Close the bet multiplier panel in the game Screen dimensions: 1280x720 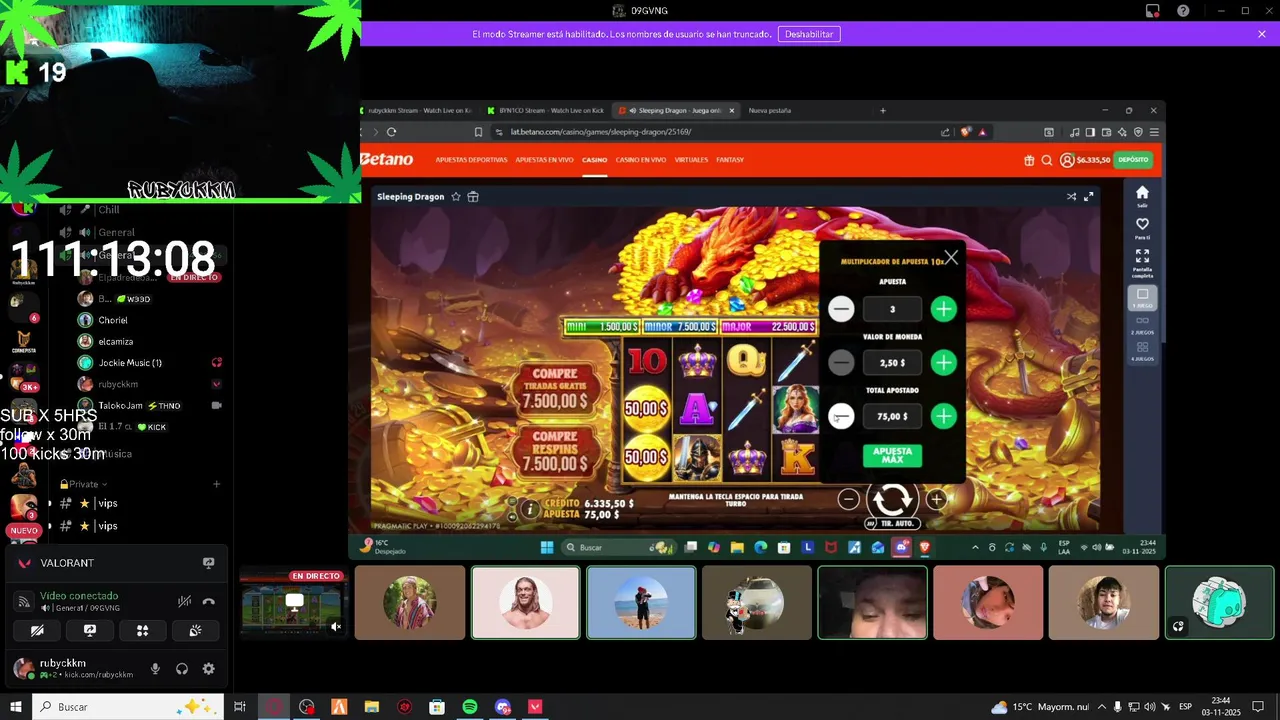[x=951, y=258]
